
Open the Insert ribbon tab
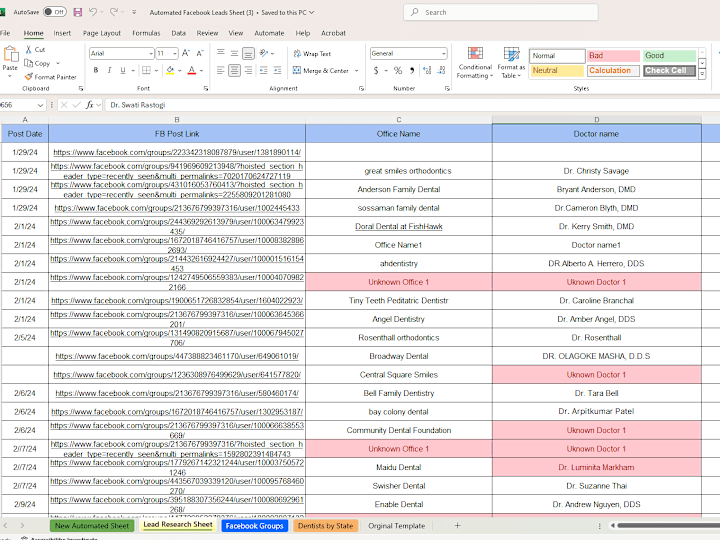(x=62, y=33)
